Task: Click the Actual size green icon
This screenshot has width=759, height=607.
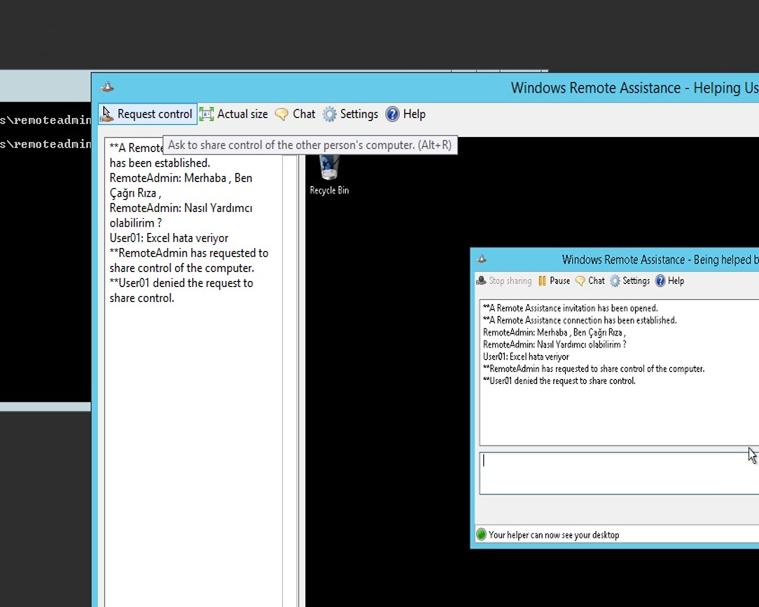Action: 207,114
